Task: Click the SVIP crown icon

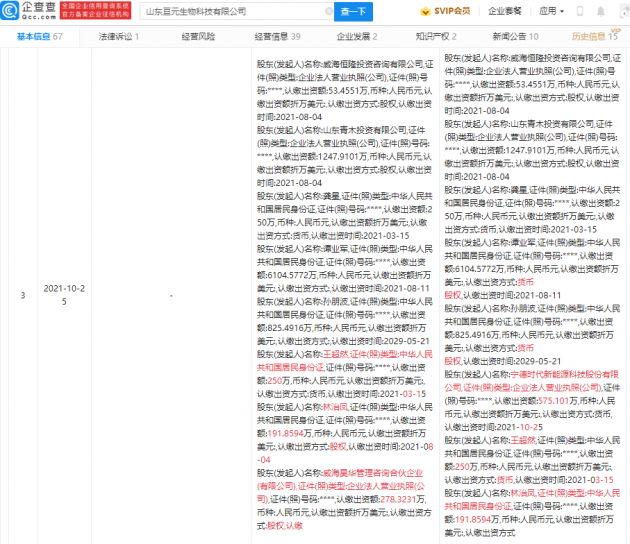Action: (425, 11)
